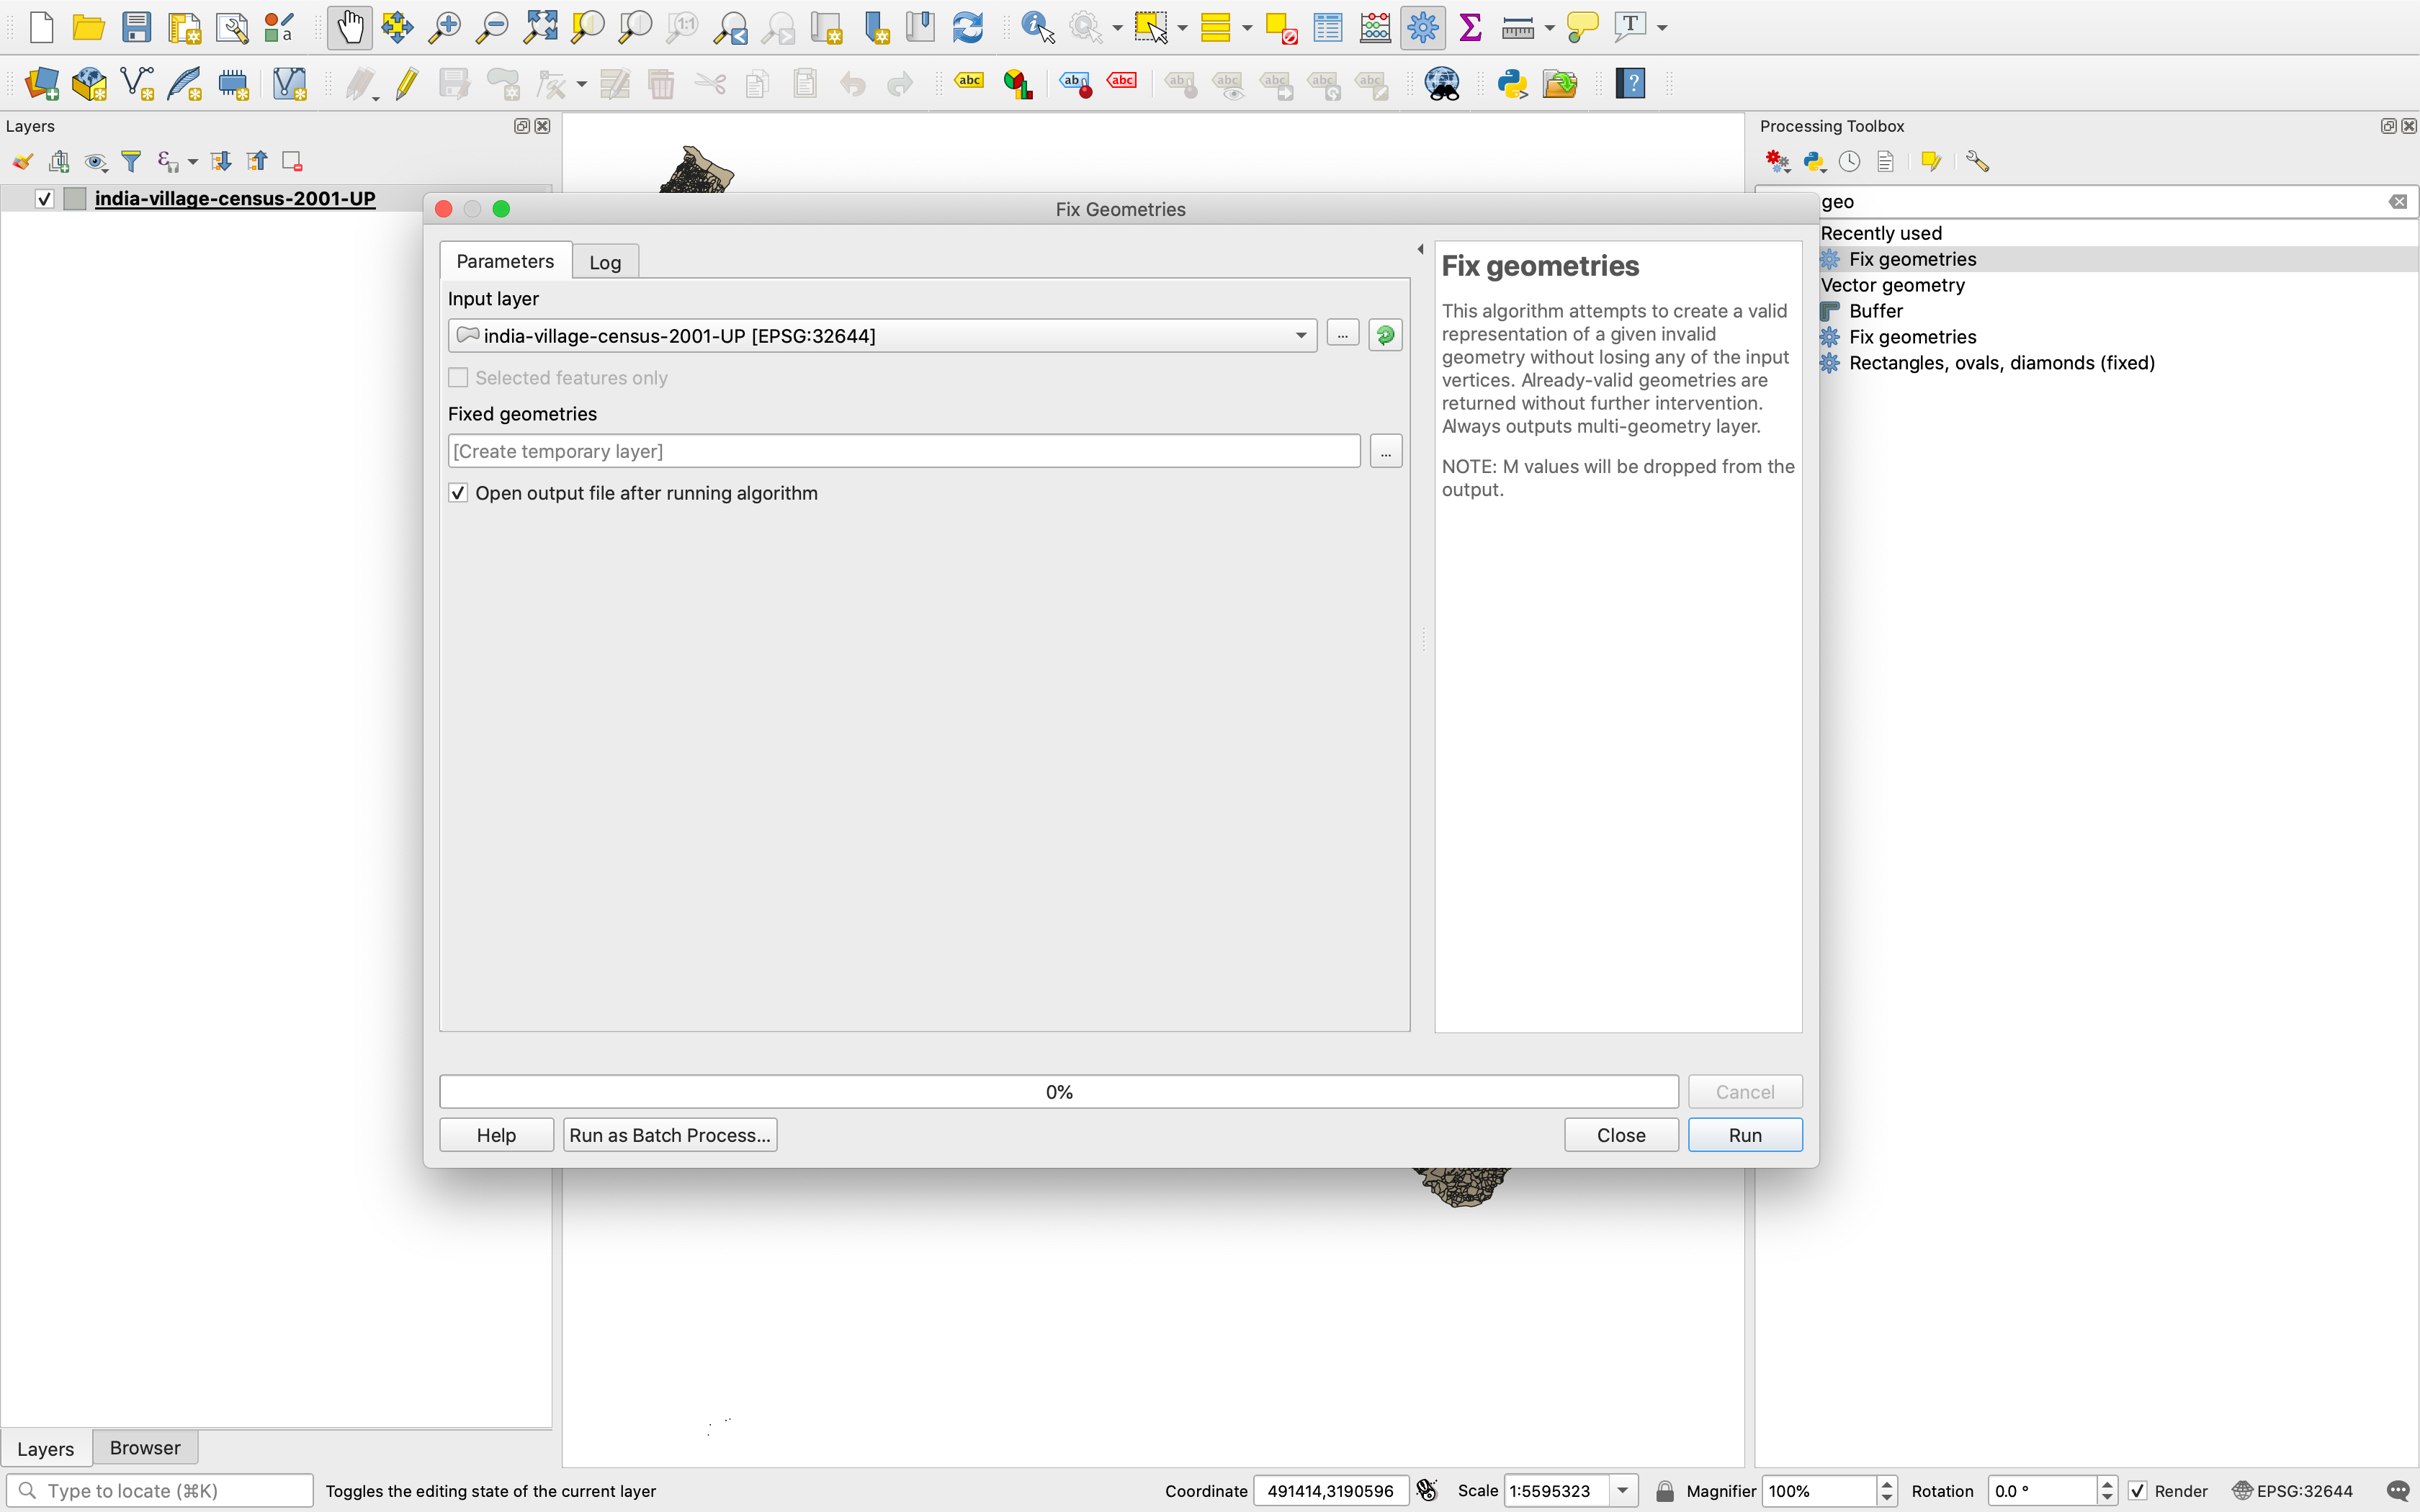Click the iterate over layer green icon

tap(1385, 336)
